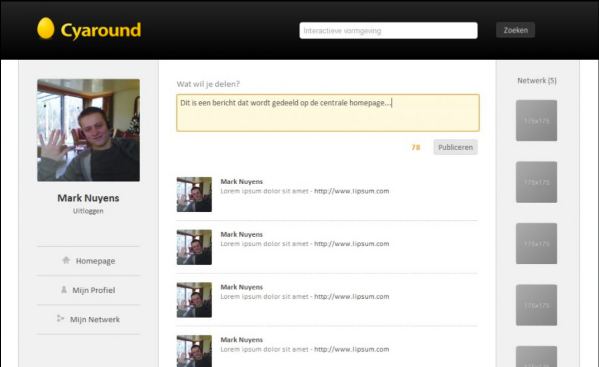Viewport: 599px width, 367px height.
Task: Click the author name on the fourth post
Action: point(241,340)
